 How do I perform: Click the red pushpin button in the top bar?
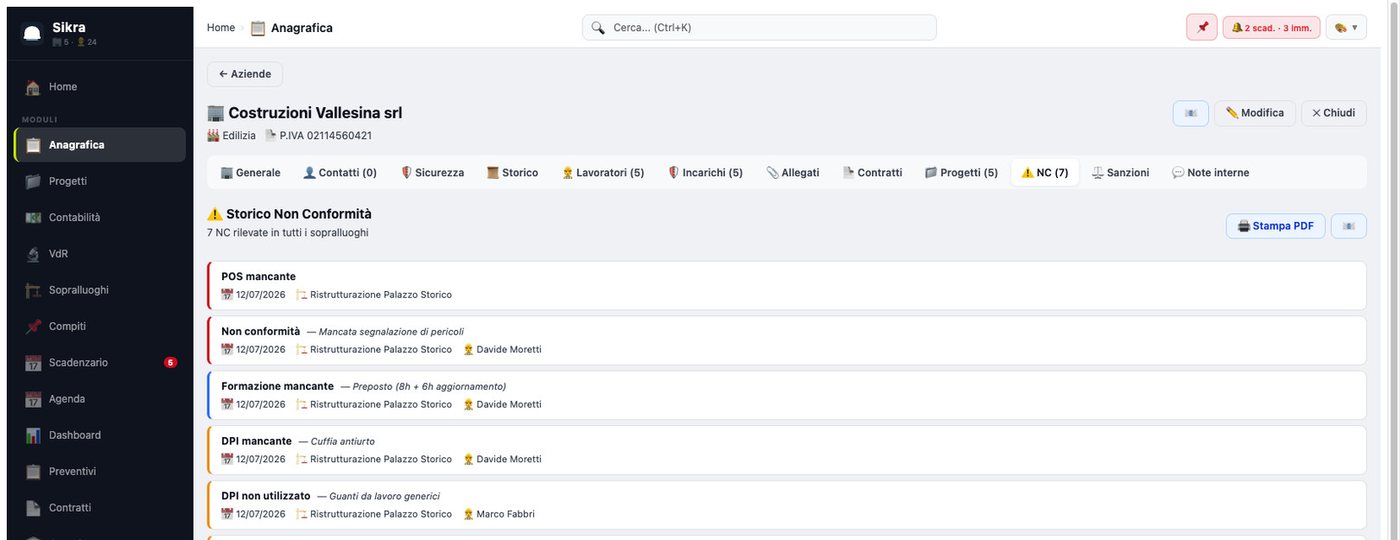click(1202, 27)
